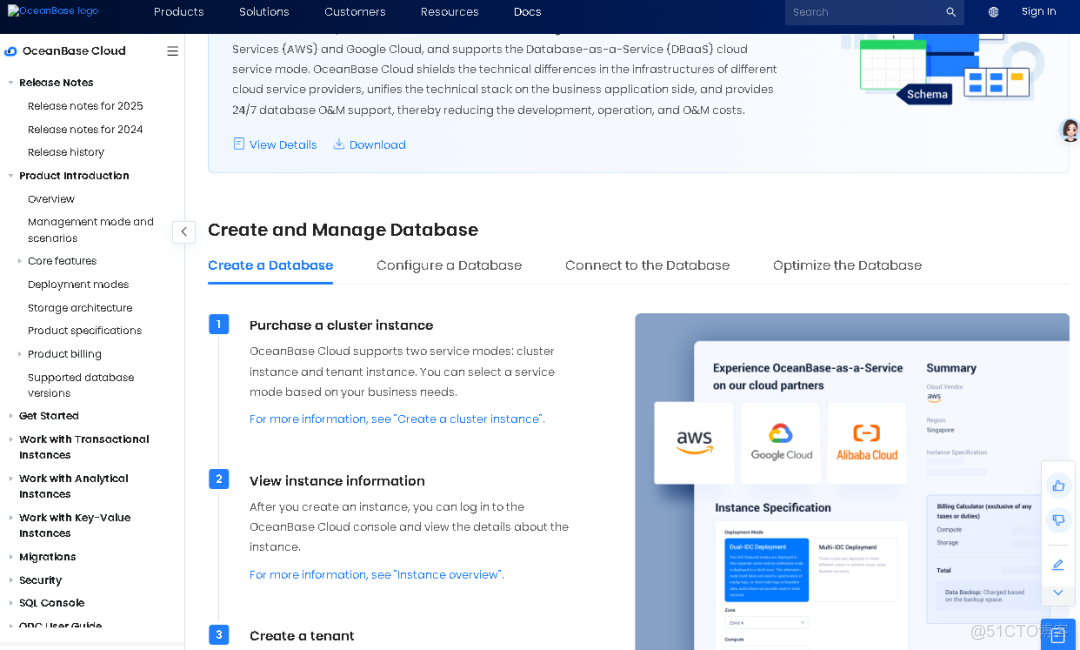The width and height of the screenshot is (1080, 650).
Task: Click the blue clipboard icon at bottom right
Action: tap(1057, 634)
